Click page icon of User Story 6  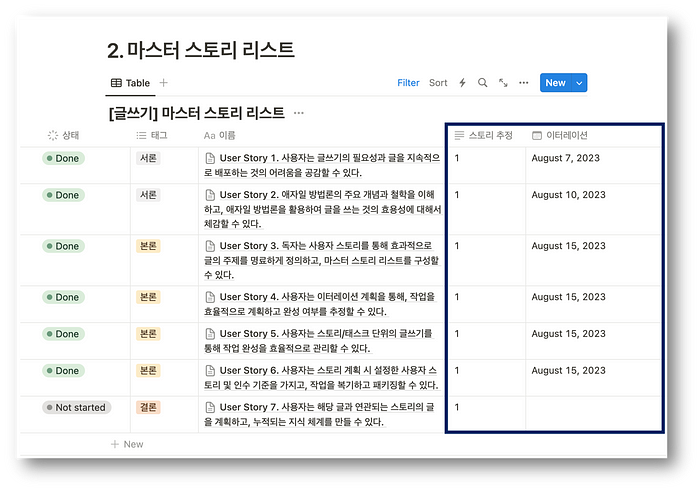[x=210, y=370]
